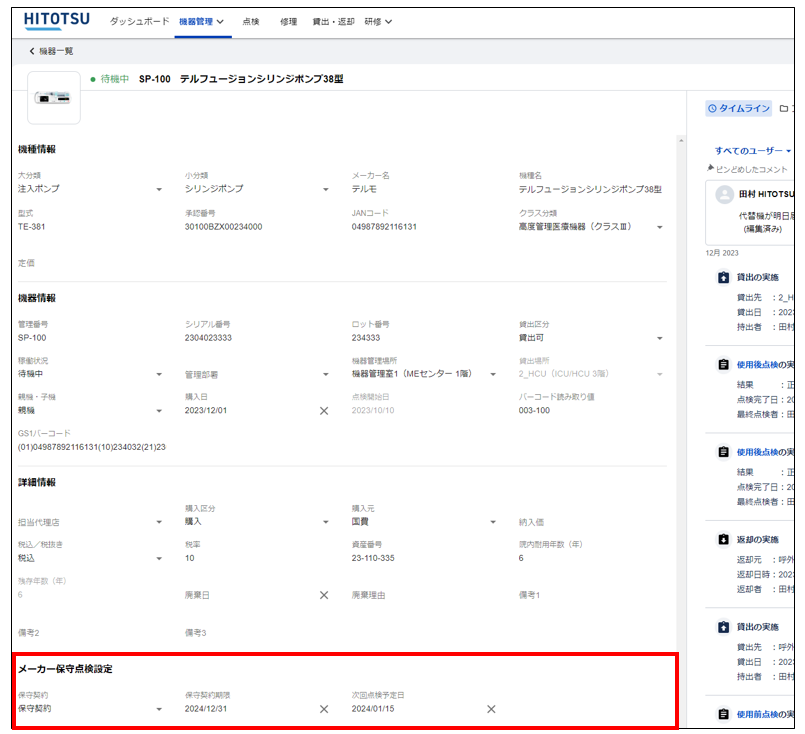The height and width of the screenshot is (734, 805).
Task: Clear the 次回点検予定日 date with its X
Action: point(491,709)
